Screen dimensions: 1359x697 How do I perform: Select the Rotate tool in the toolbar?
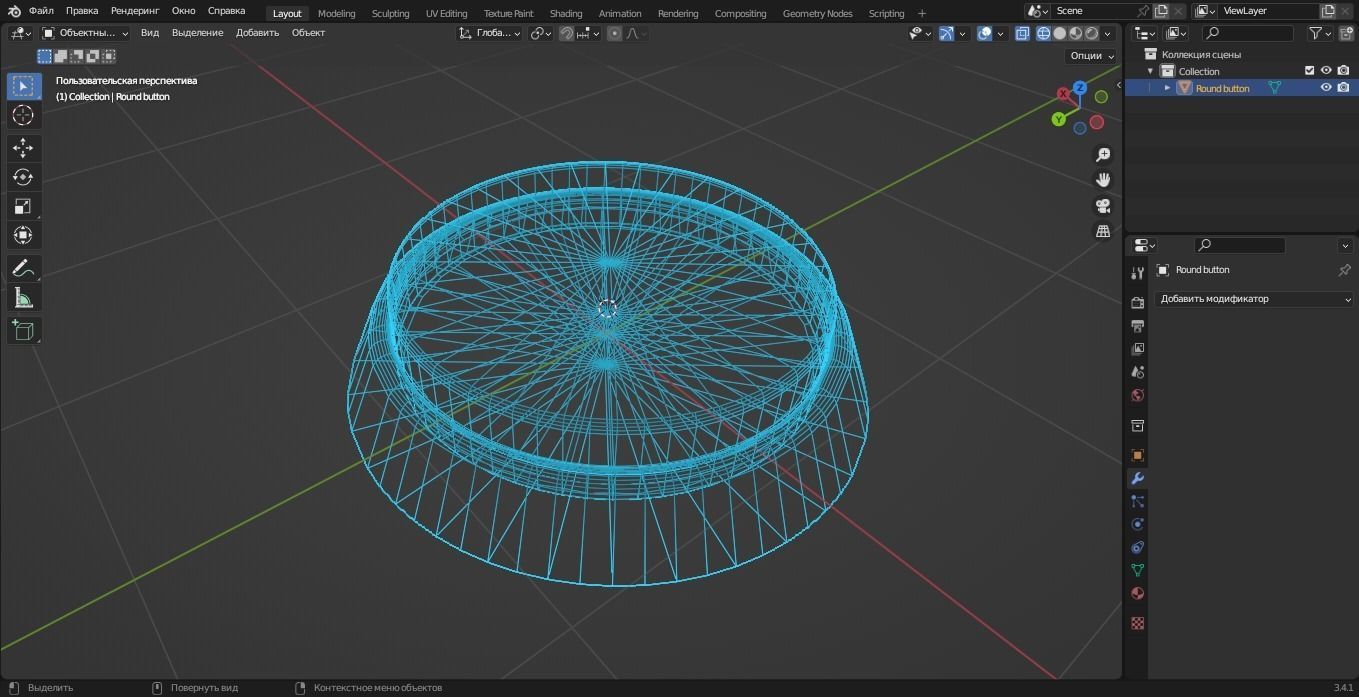(x=23, y=176)
